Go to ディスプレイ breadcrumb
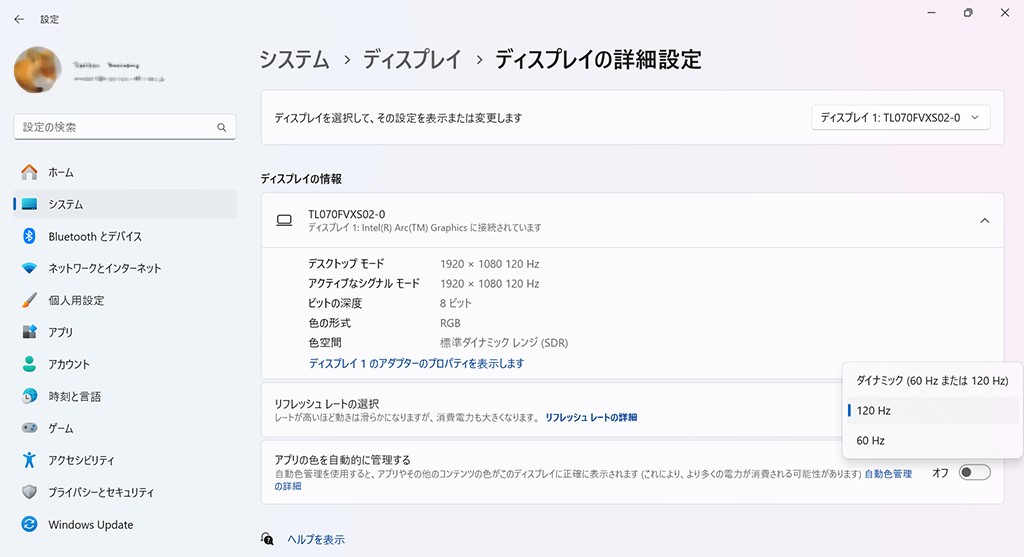 412,59
